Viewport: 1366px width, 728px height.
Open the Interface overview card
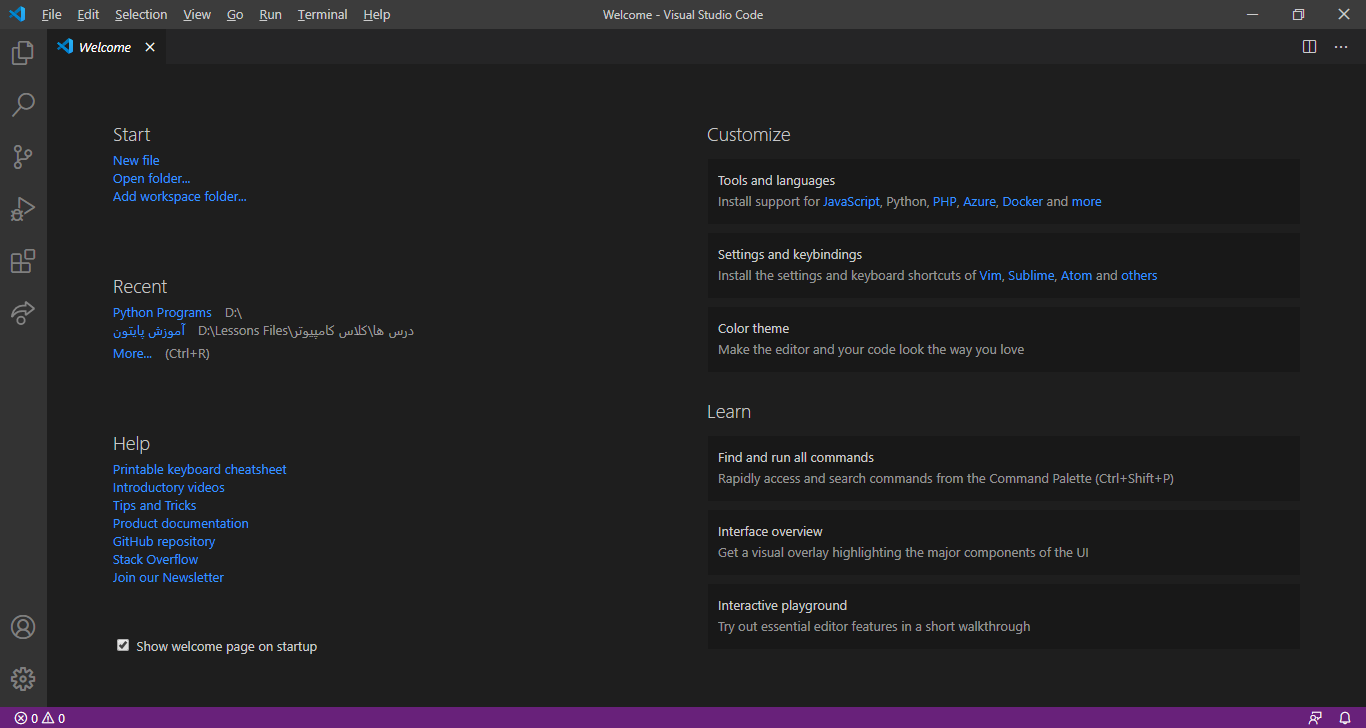pos(1004,542)
